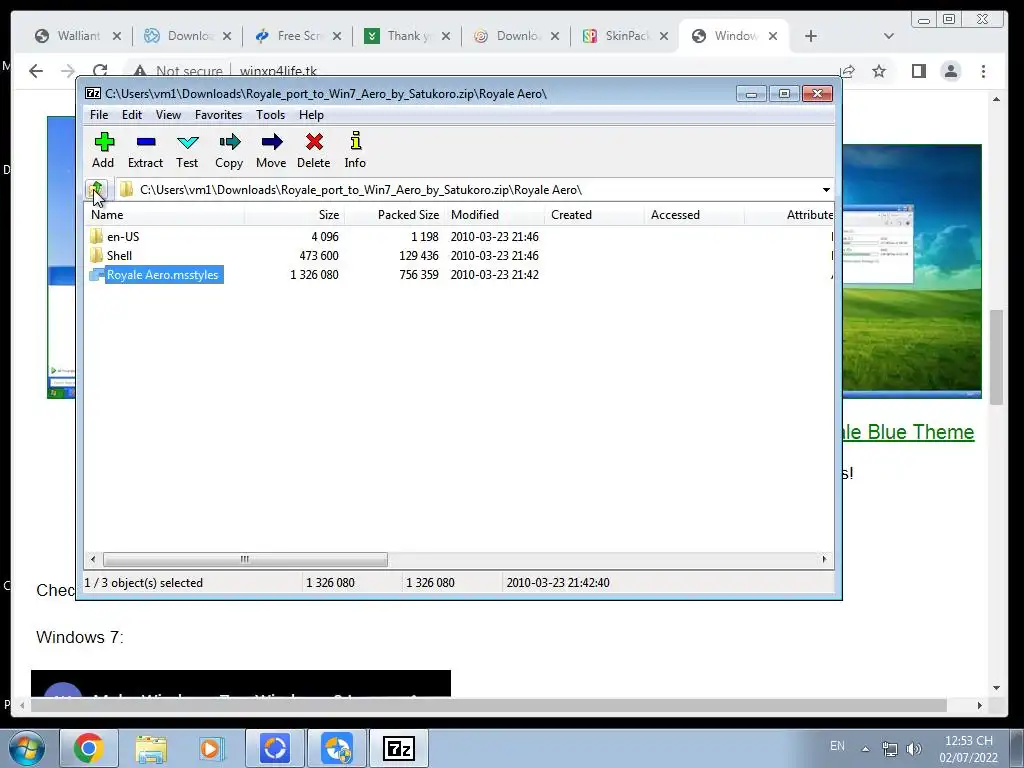Open the Windows Start menu
1024x768 pixels.
(27, 748)
